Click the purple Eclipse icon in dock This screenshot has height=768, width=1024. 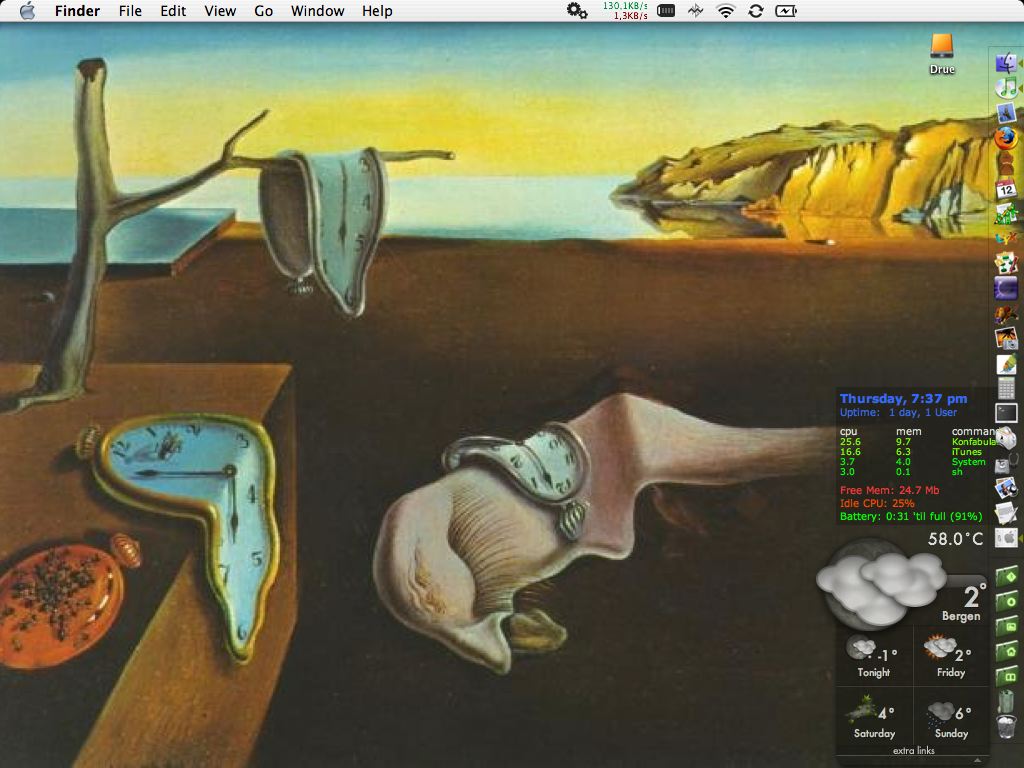click(x=1006, y=287)
